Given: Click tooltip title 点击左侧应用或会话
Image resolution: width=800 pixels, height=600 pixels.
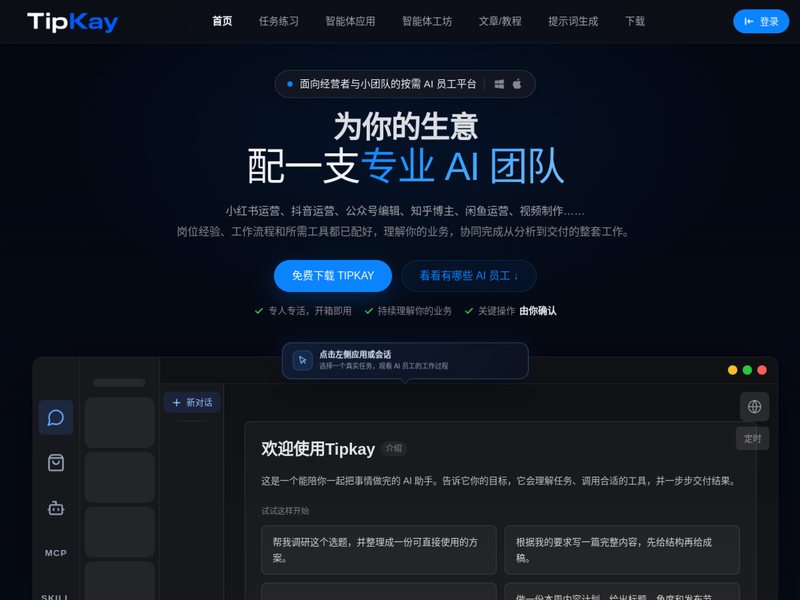Looking at the screenshot, I should pos(355,355).
